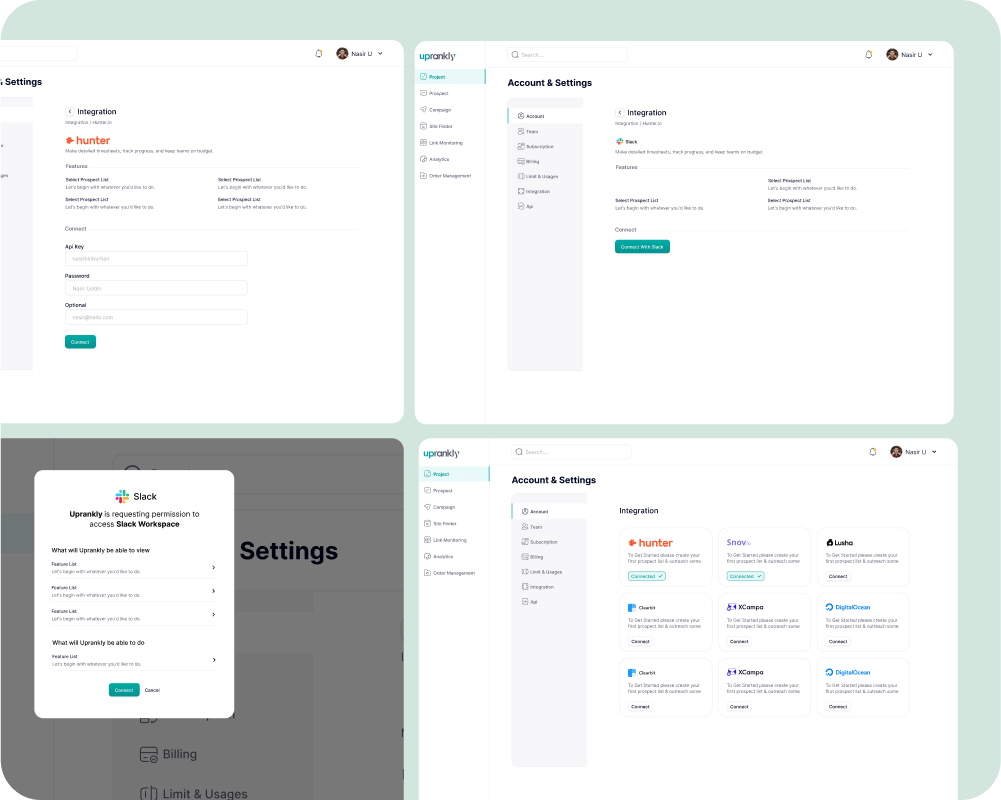Go back using the arrow beside Integration in Slack panel
Screen dimensions: 1001x800
(x=619, y=113)
